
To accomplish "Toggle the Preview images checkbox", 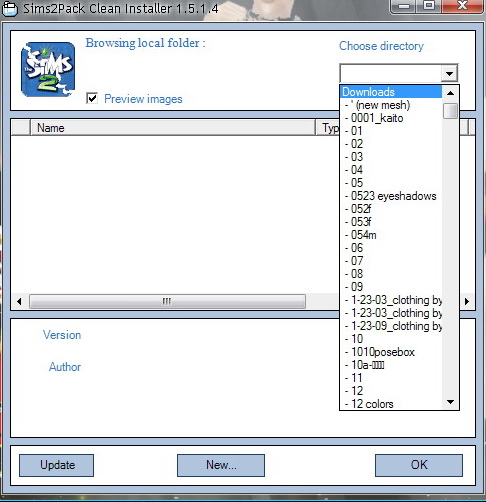I will point(92,98).
